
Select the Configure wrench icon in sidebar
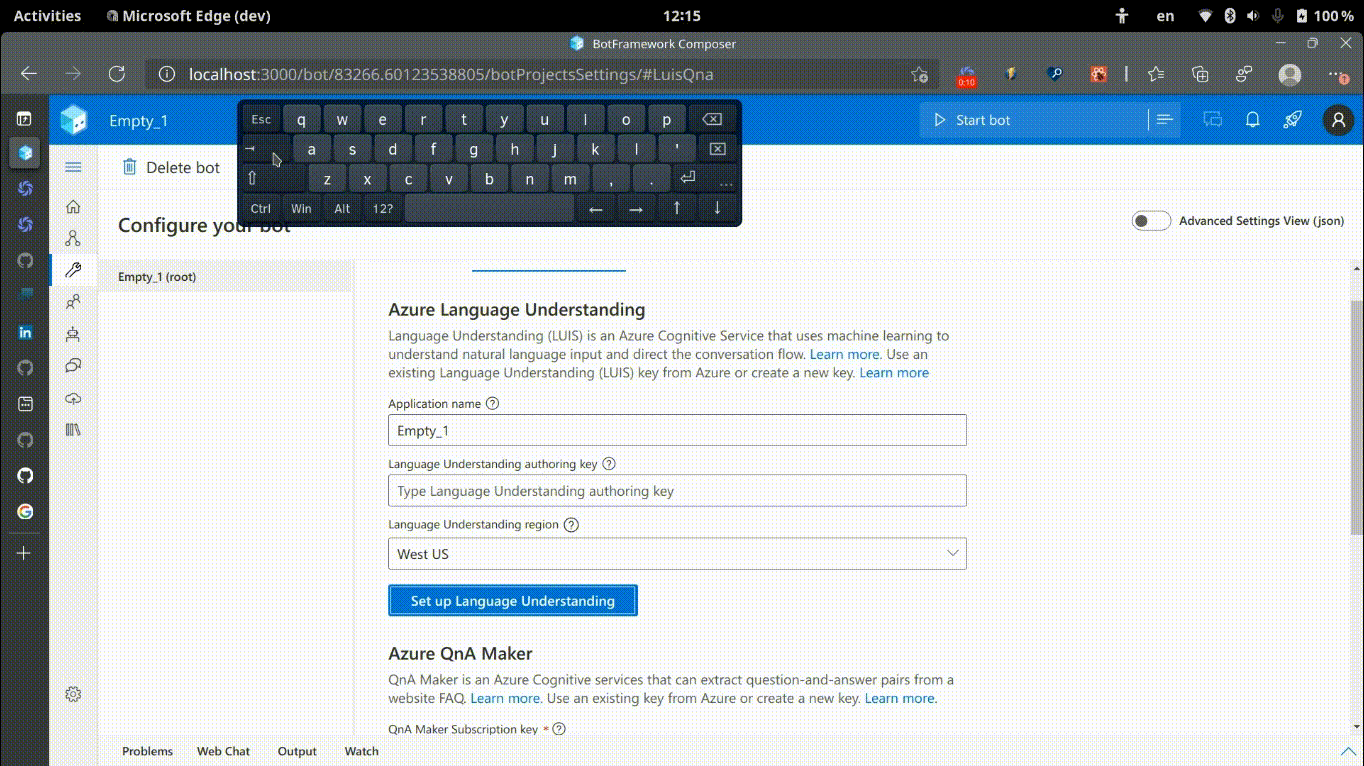[73, 270]
